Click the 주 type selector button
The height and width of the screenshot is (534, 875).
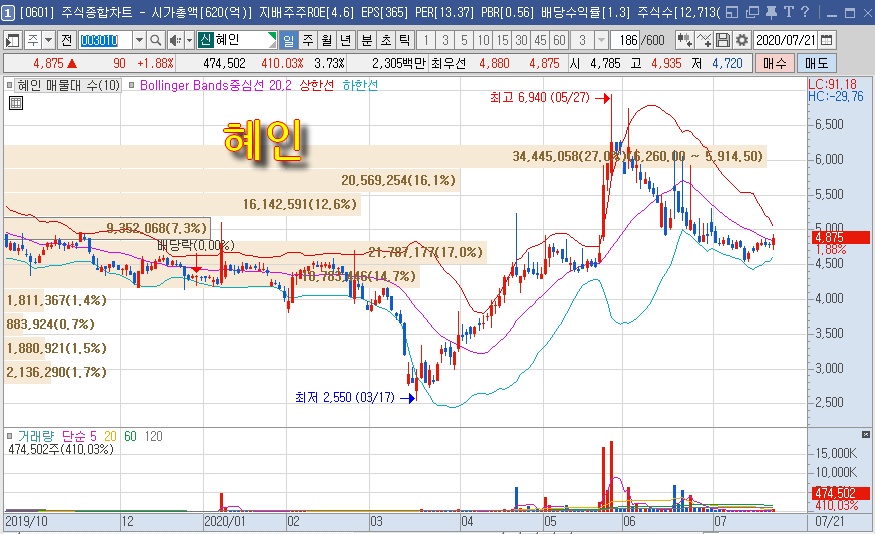pyautogui.click(x=32, y=40)
